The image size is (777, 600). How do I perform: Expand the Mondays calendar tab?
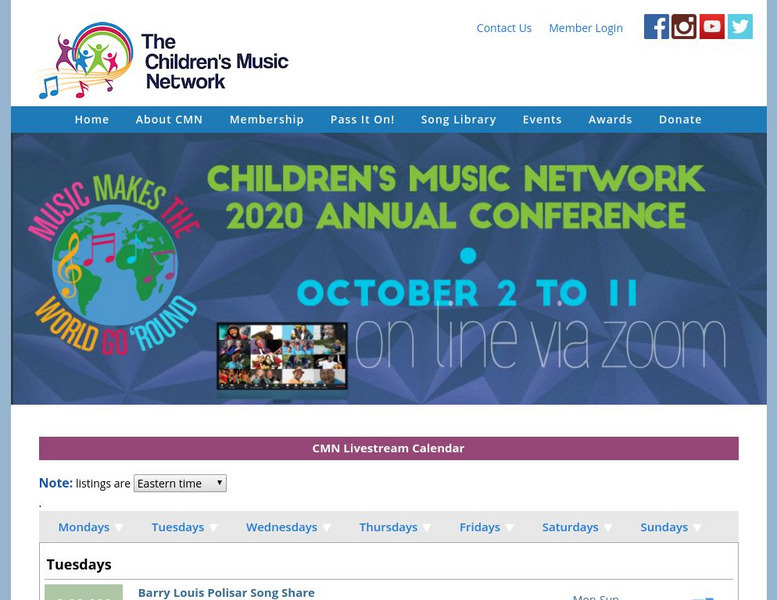(x=90, y=527)
